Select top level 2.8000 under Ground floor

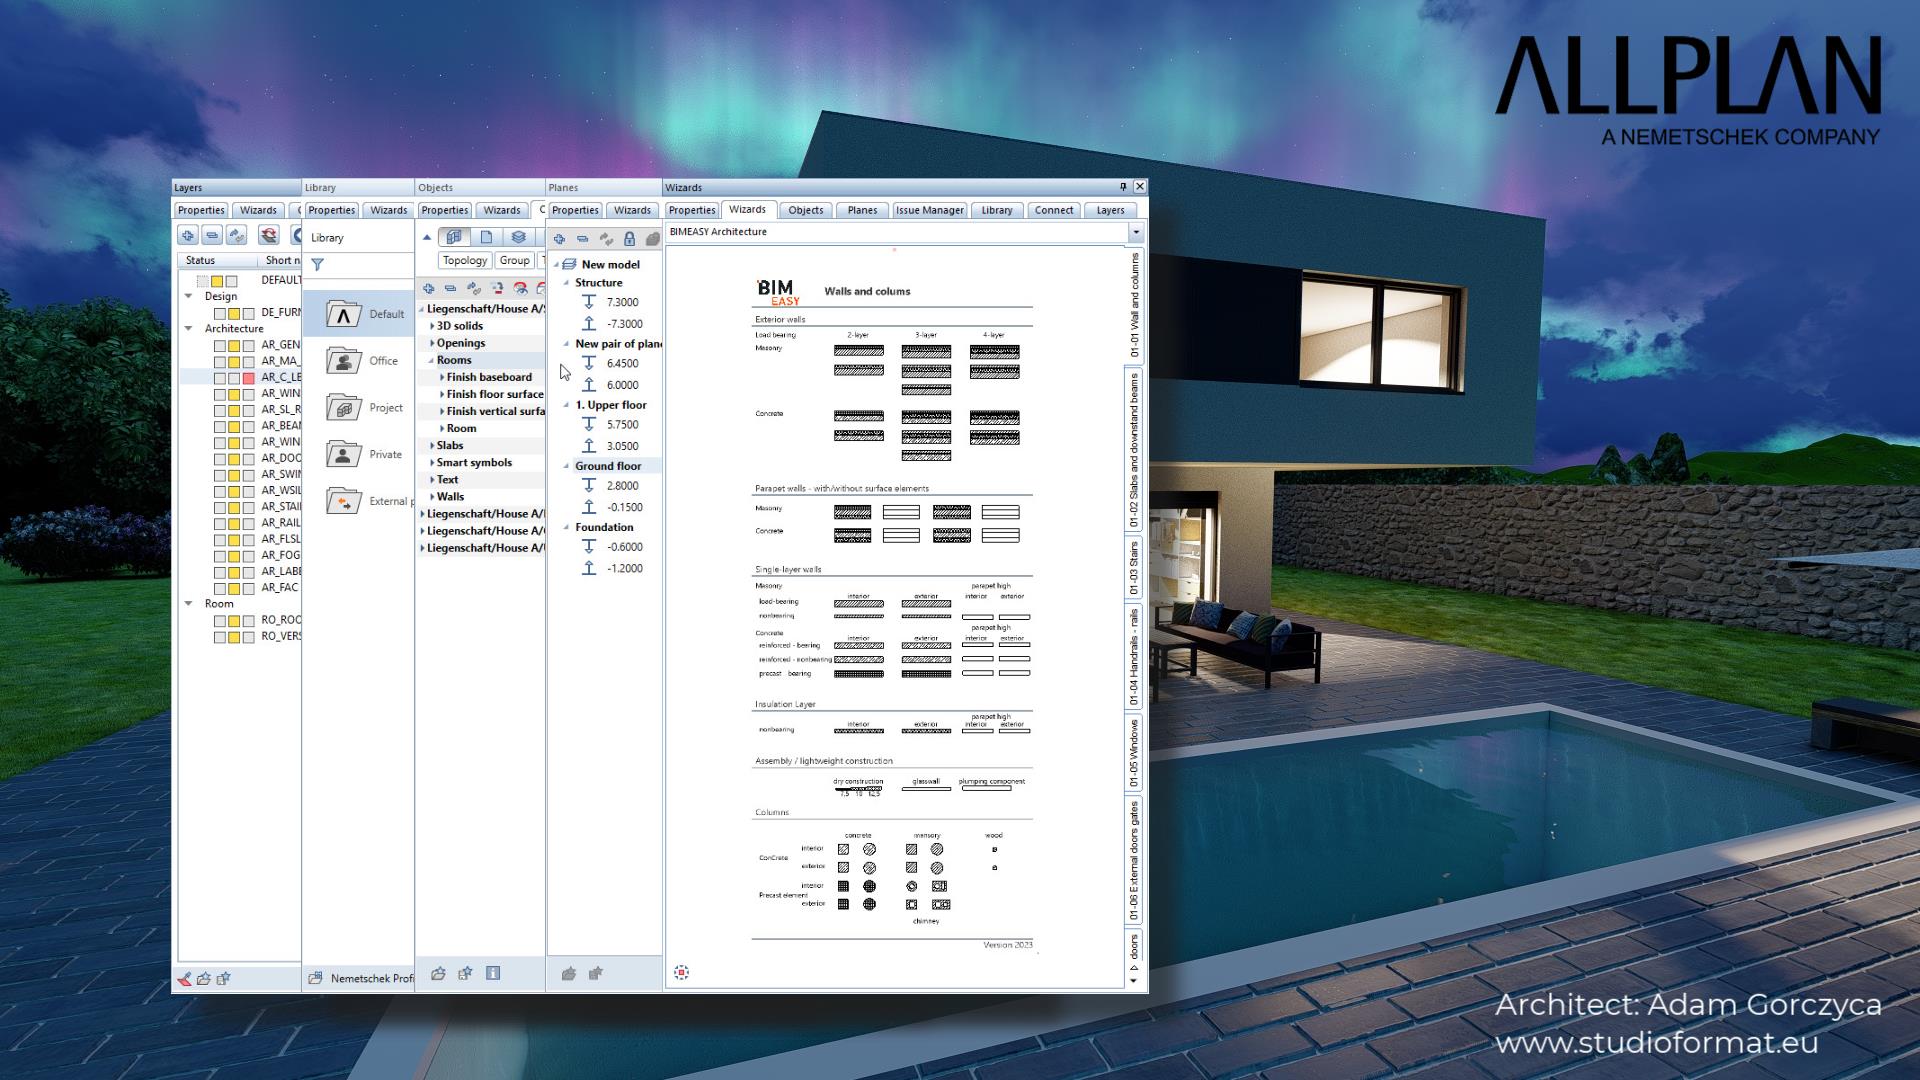click(x=611, y=486)
